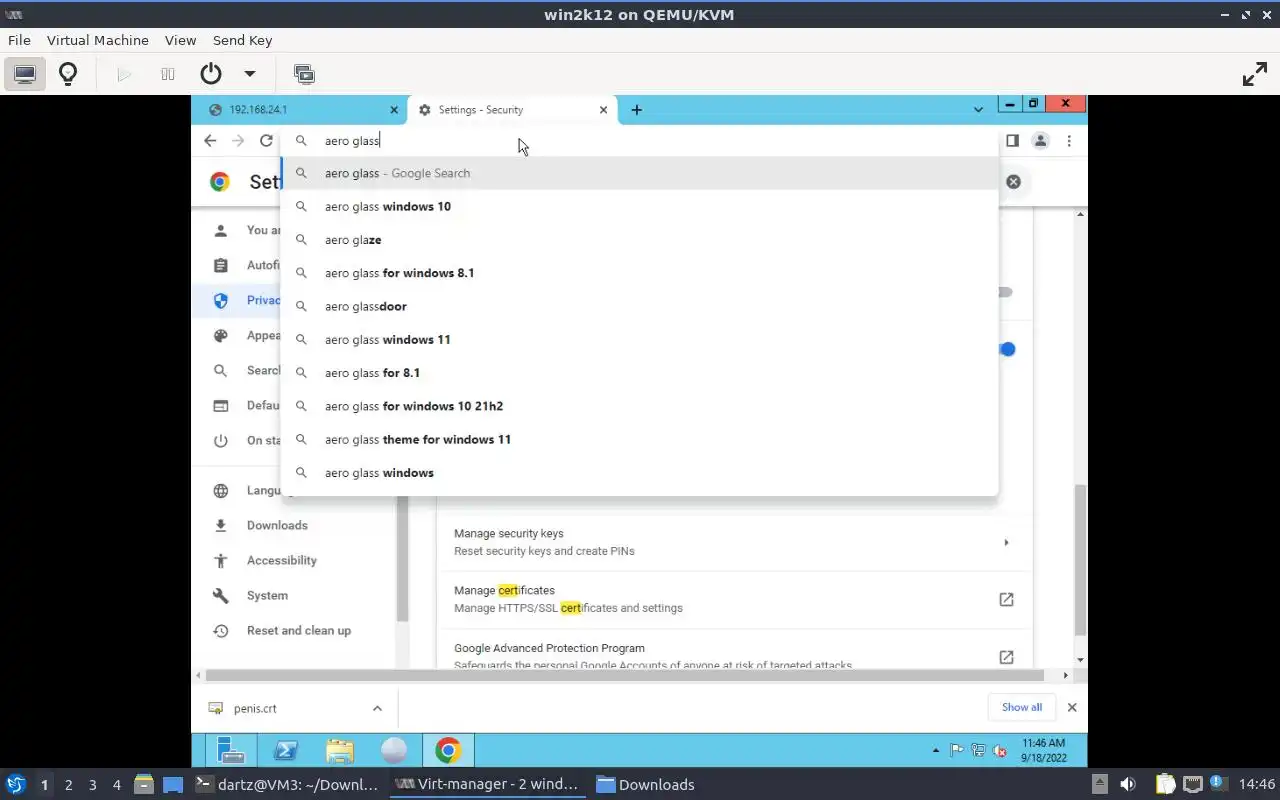Open the View menu
Image resolution: width=1280 pixels, height=800 pixels.
pyautogui.click(x=180, y=40)
